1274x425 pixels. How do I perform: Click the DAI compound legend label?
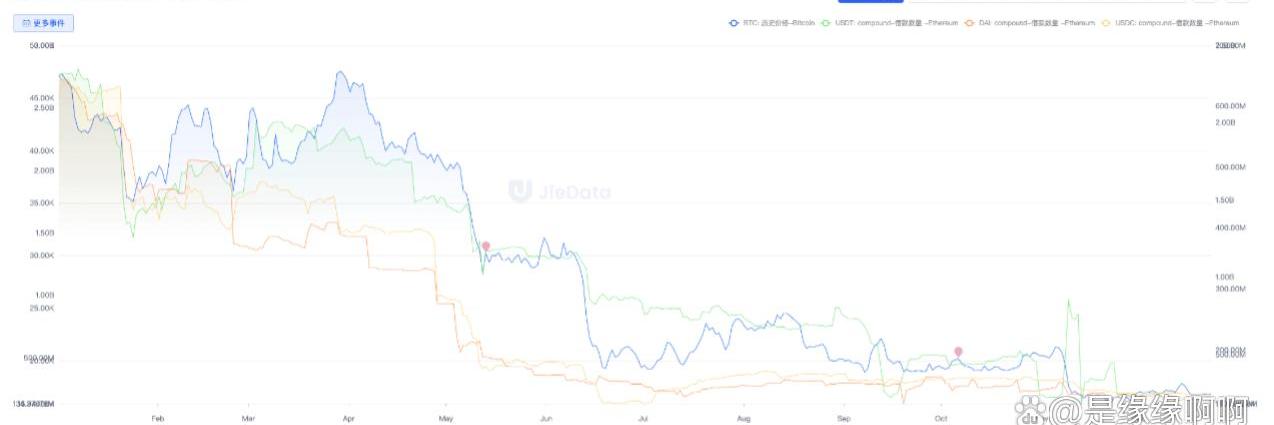1037,22
